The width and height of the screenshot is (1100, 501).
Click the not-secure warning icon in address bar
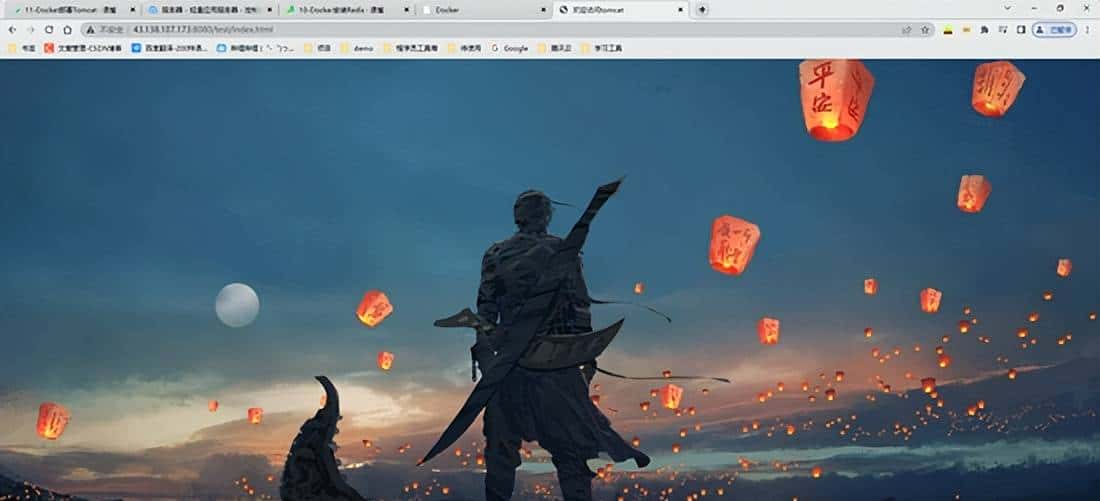[x=90, y=29]
